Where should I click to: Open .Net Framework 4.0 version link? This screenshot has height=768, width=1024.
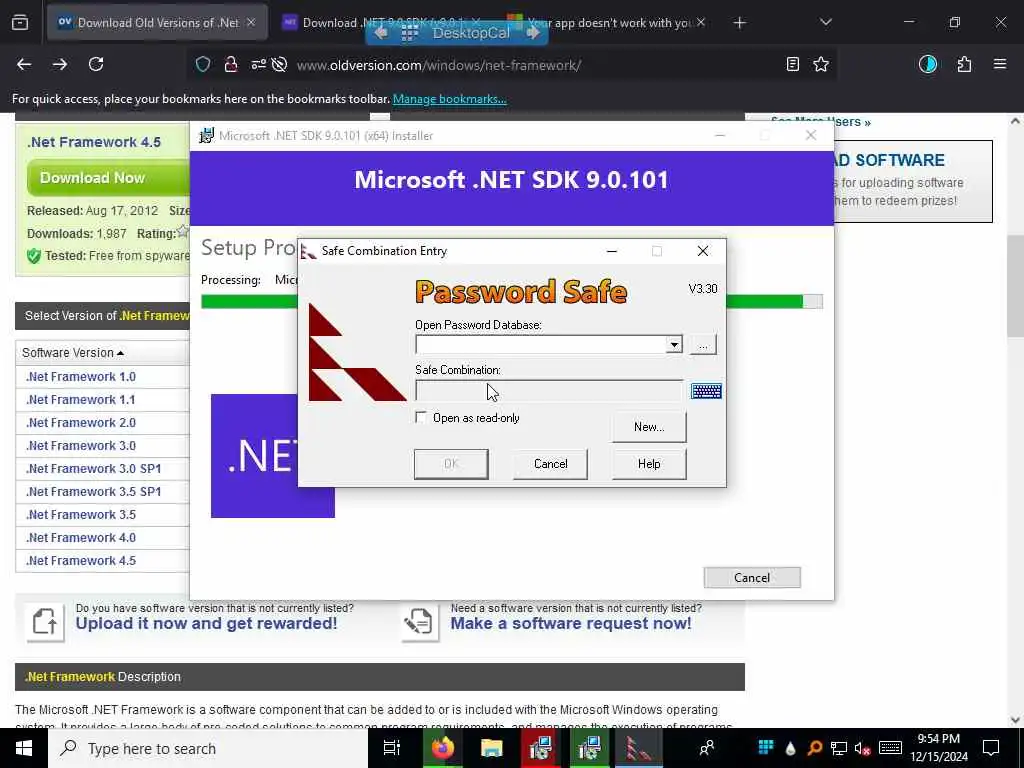(x=81, y=537)
